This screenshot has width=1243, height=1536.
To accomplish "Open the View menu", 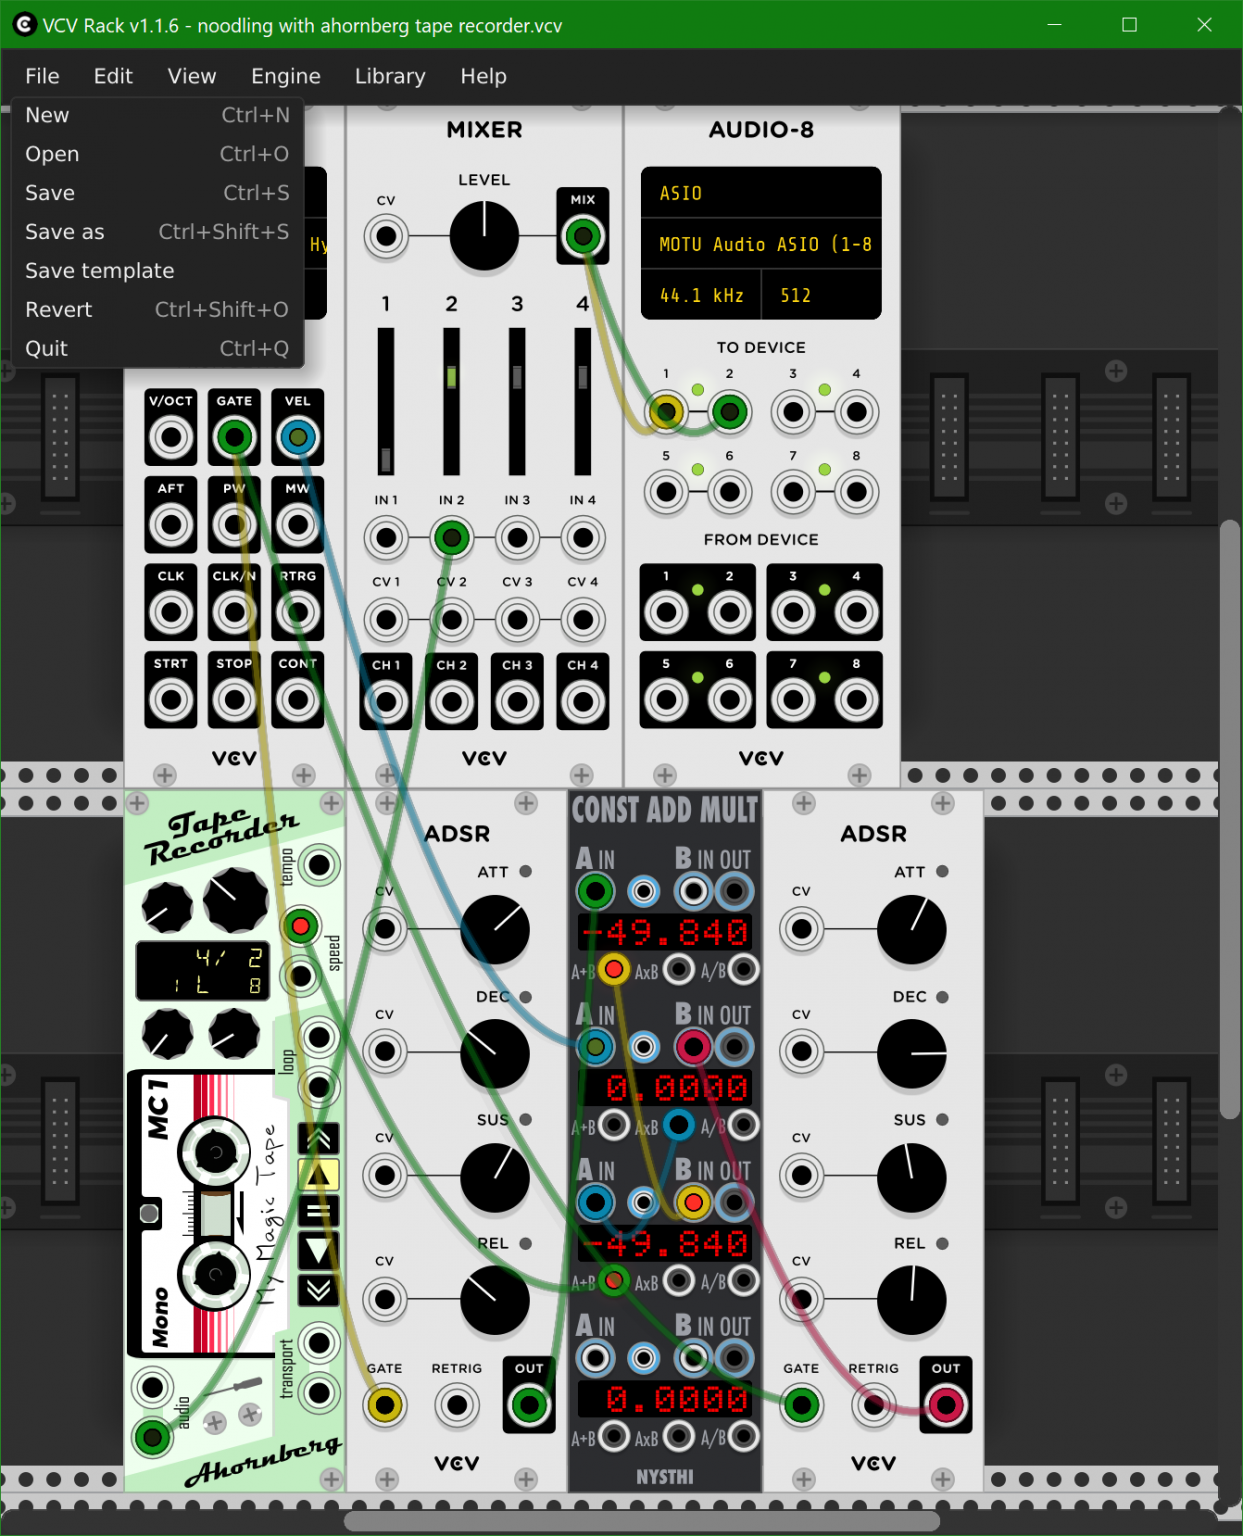I will (192, 76).
